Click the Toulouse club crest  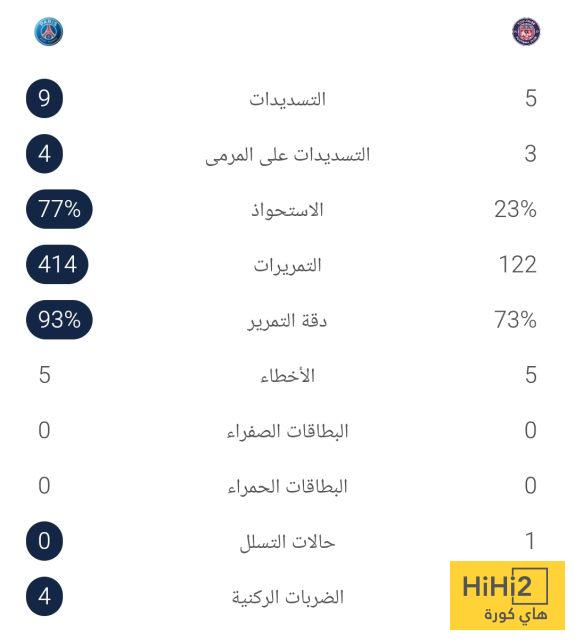(526, 31)
